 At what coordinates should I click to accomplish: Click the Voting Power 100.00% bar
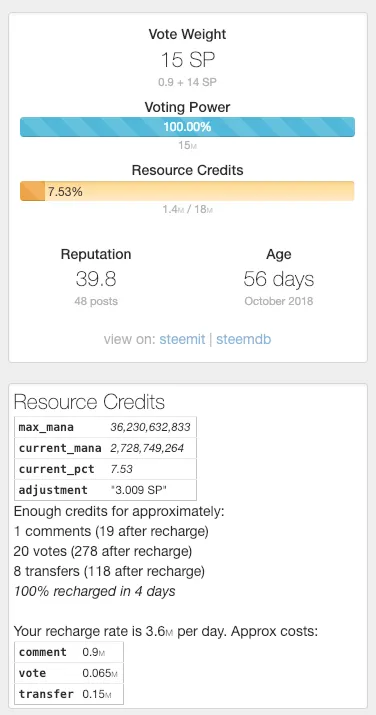click(x=187, y=127)
